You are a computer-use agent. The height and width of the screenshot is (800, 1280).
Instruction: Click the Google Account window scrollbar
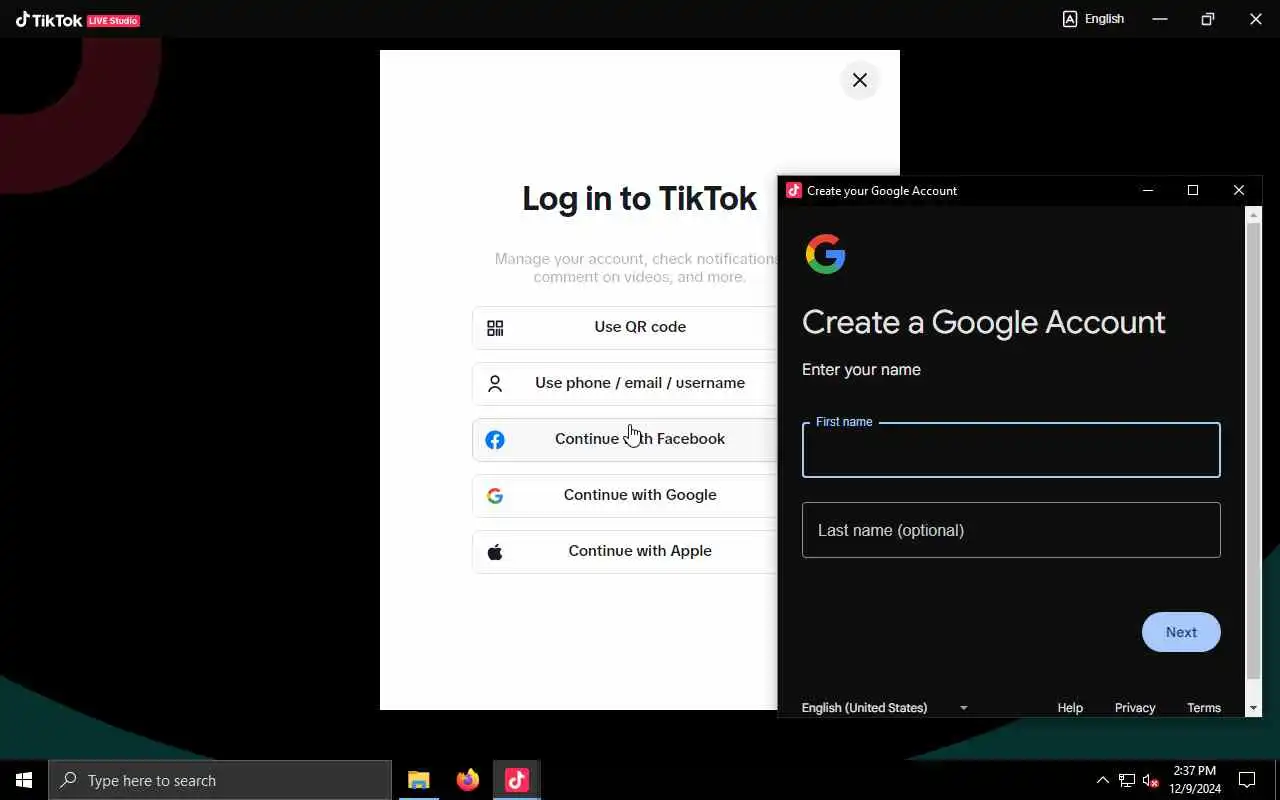tap(1254, 450)
